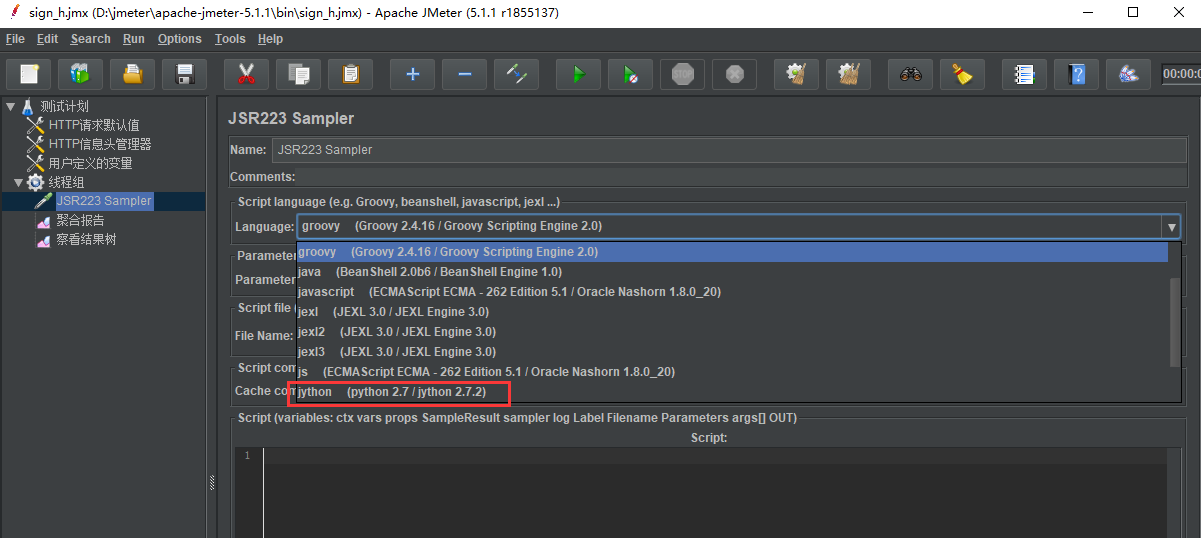Collapse the 测试计划 tree node
This screenshot has width=1201, height=538.
10,106
